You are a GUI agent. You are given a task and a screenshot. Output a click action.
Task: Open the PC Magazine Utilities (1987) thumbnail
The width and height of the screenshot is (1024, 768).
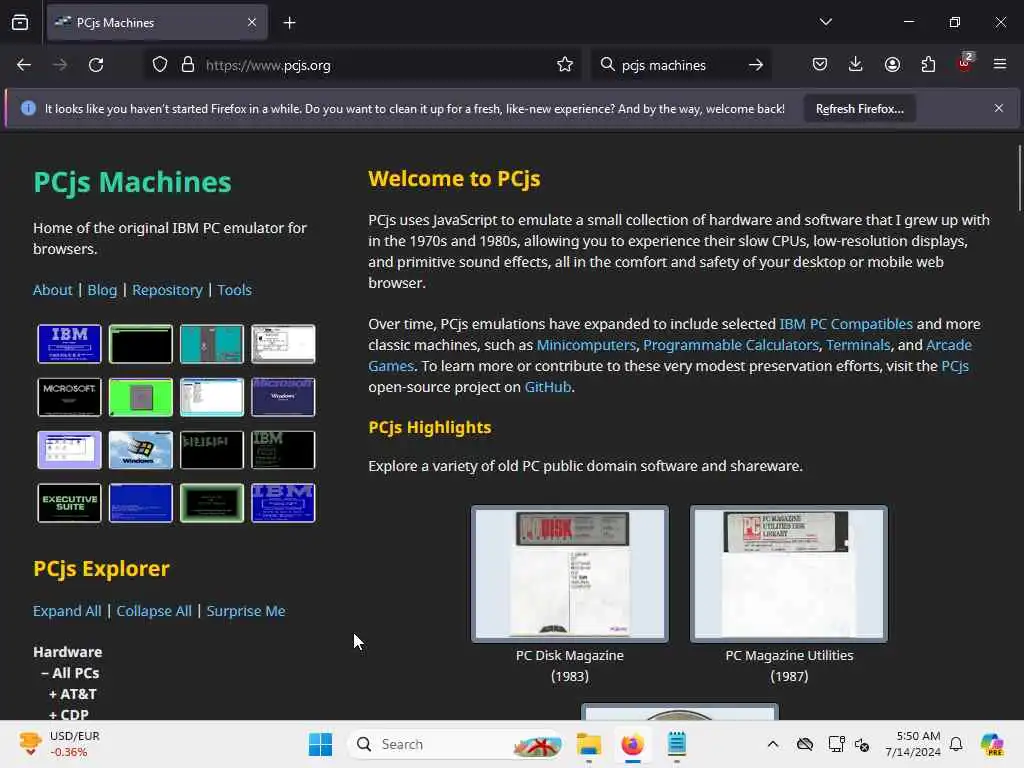click(789, 573)
